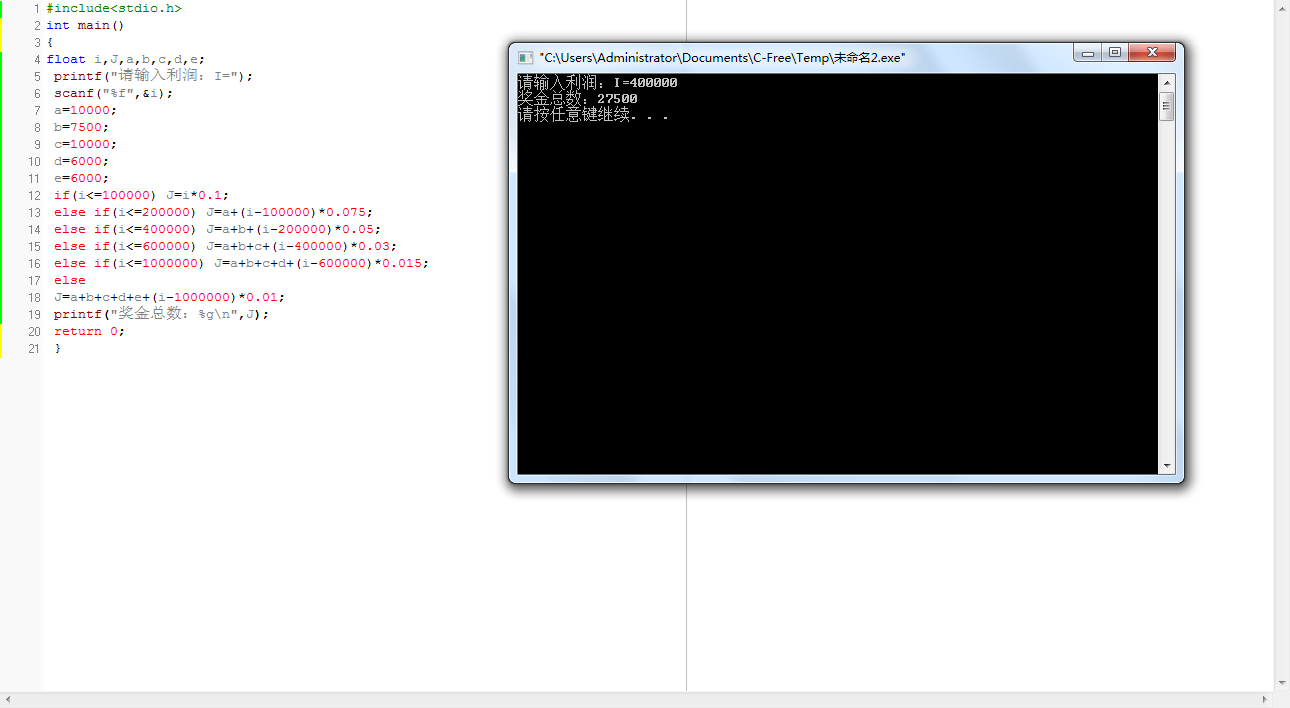1290x708 pixels.
Task: Click the 'else if(i<=1000000)' code line
Action: [x=241, y=263]
